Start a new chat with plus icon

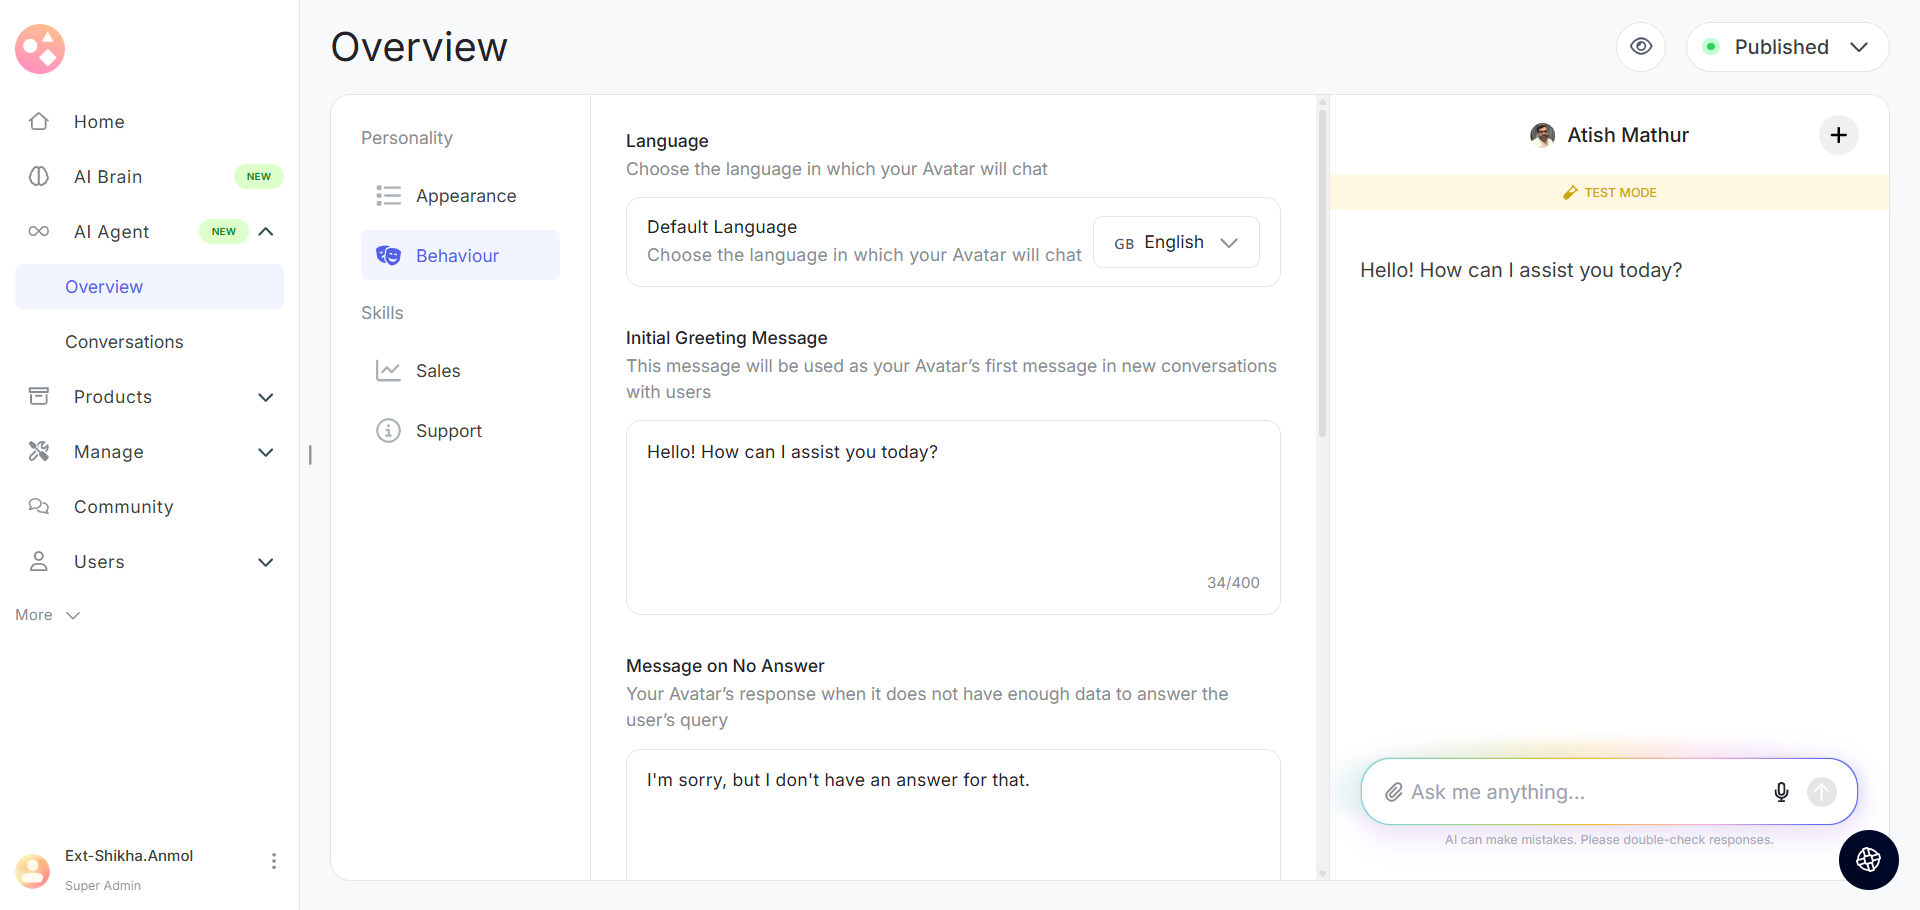pos(1838,135)
